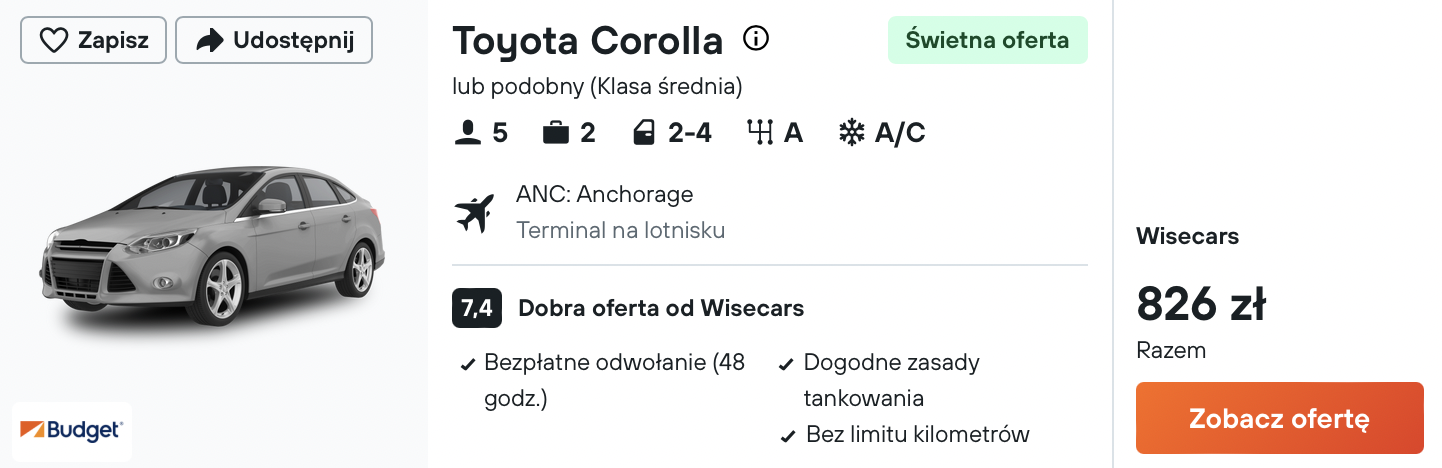Click the passenger seats icon
This screenshot has width=1442, height=468.
(x=467, y=133)
